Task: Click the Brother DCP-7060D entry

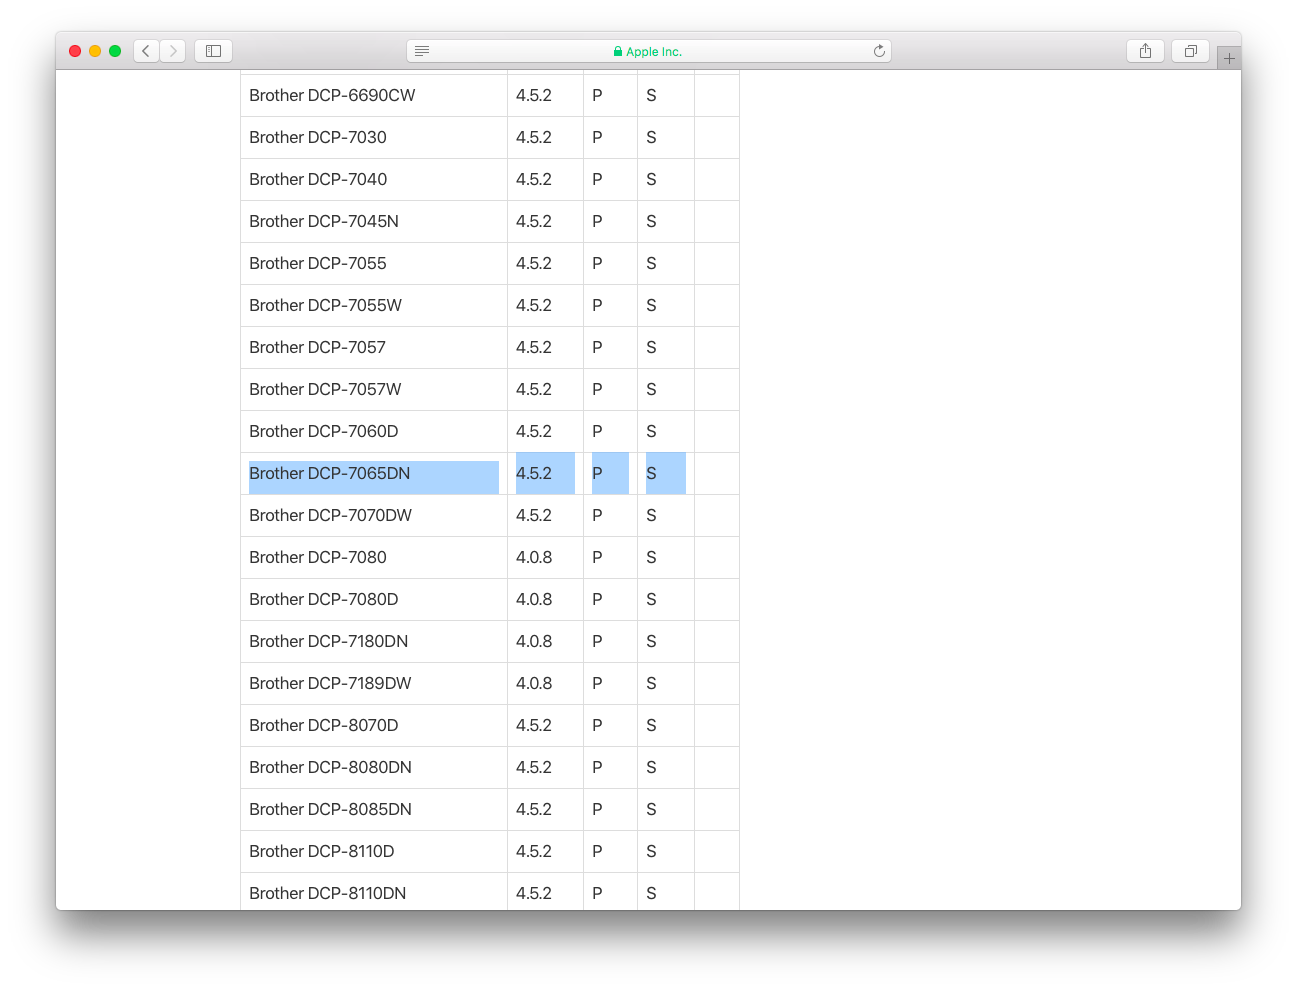Action: point(324,432)
